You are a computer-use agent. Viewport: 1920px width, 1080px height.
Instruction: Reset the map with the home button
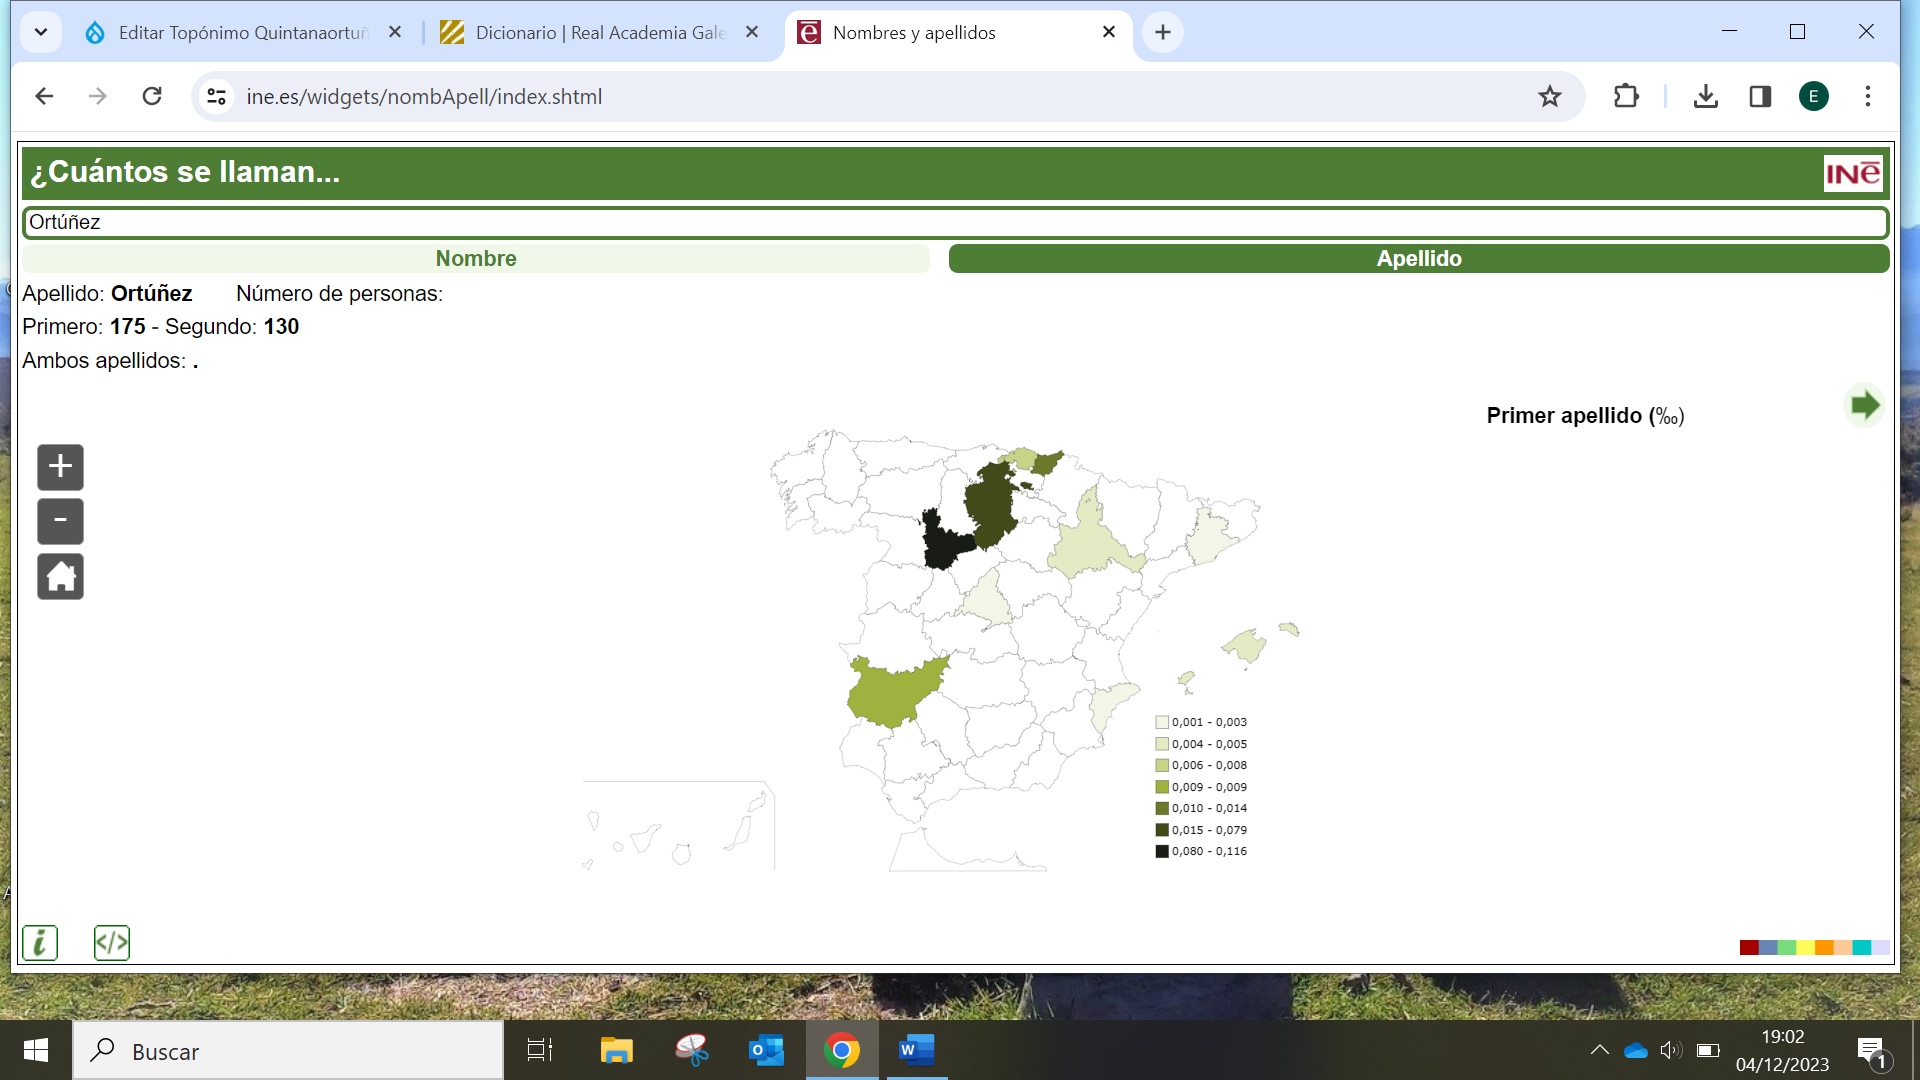pyautogui.click(x=60, y=577)
